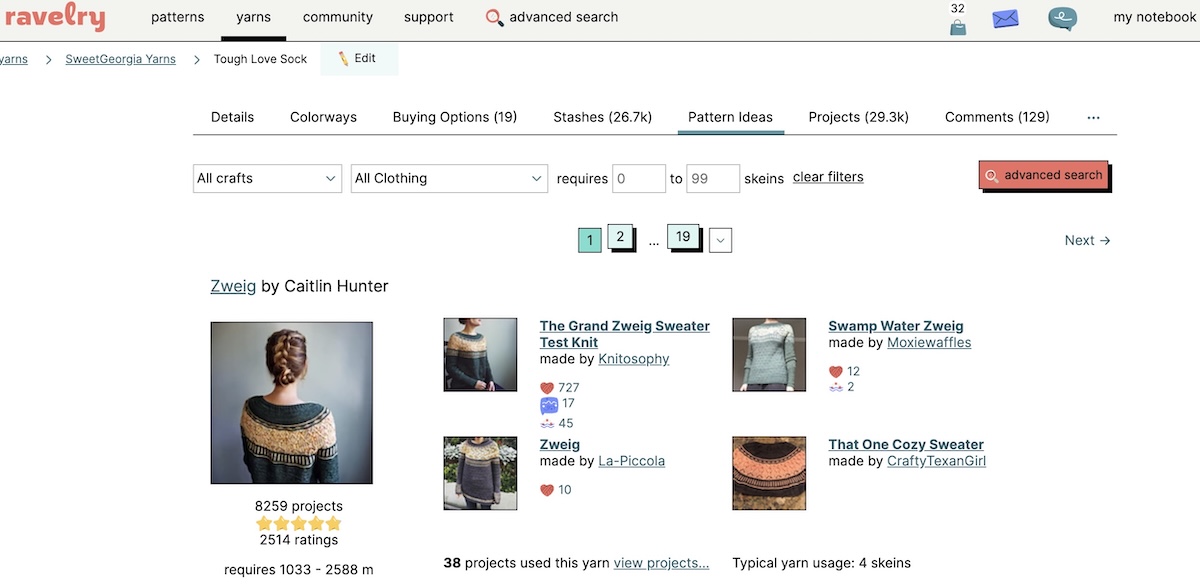Click the Next page link
Viewport: 1200px width, 585px height.
1088,240
